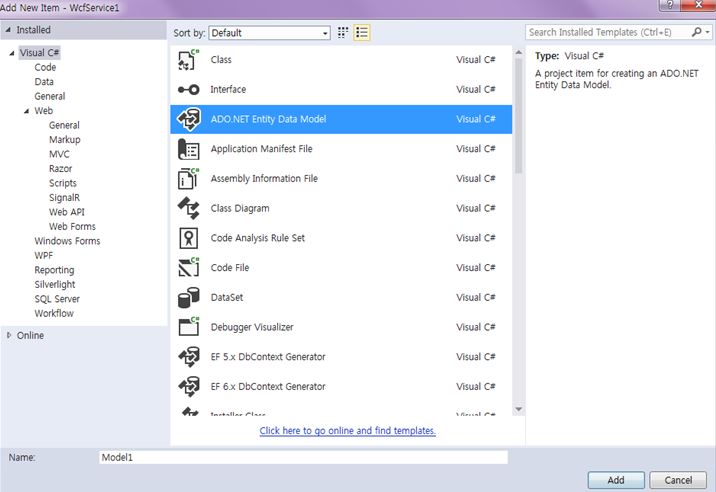Select the Web API category
The image size is (716, 492).
tap(67, 212)
